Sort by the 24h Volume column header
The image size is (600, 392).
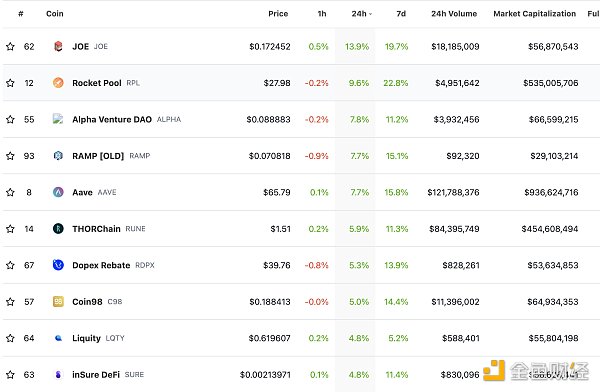(454, 14)
